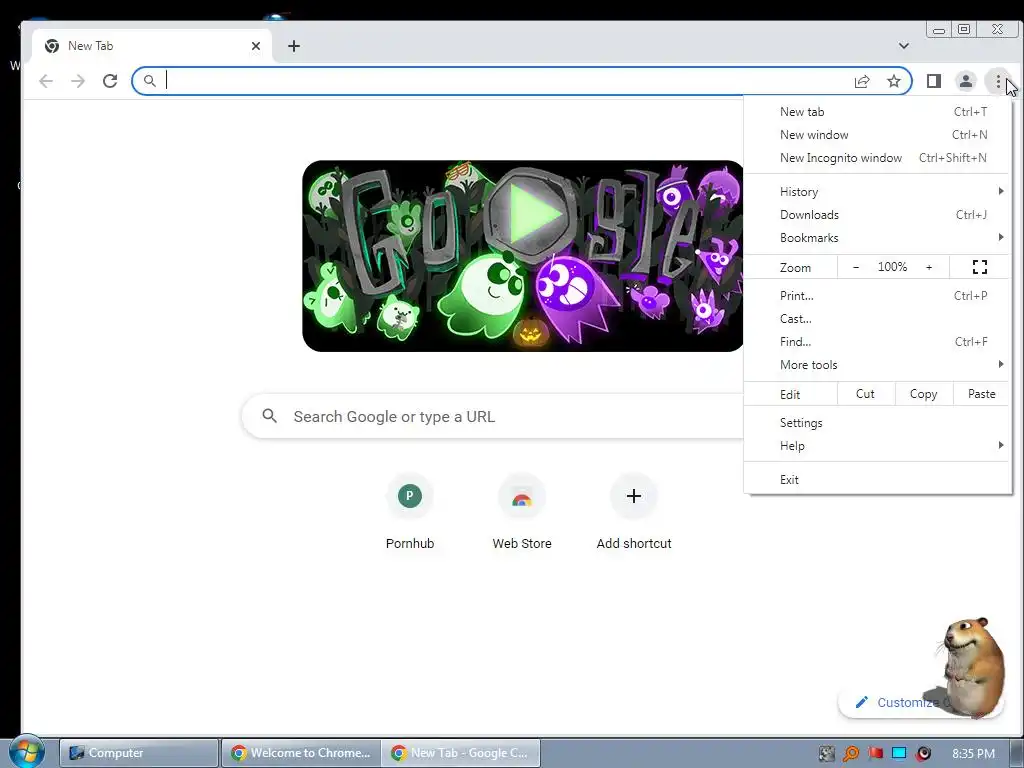Increase zoom with the plus button
The width and height of the screenshot is (1024, 768).
(x=929, y=267)
